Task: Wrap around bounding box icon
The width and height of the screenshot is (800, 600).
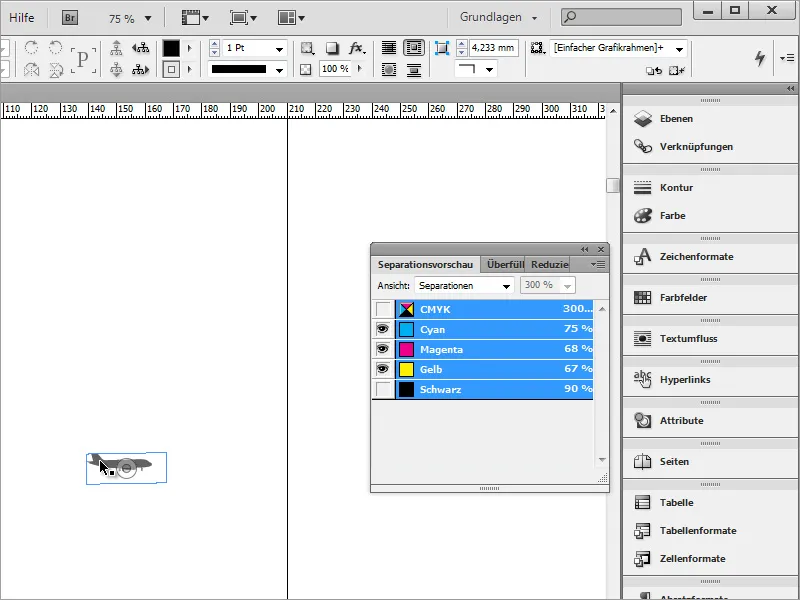Action: [x=414, y=48]
